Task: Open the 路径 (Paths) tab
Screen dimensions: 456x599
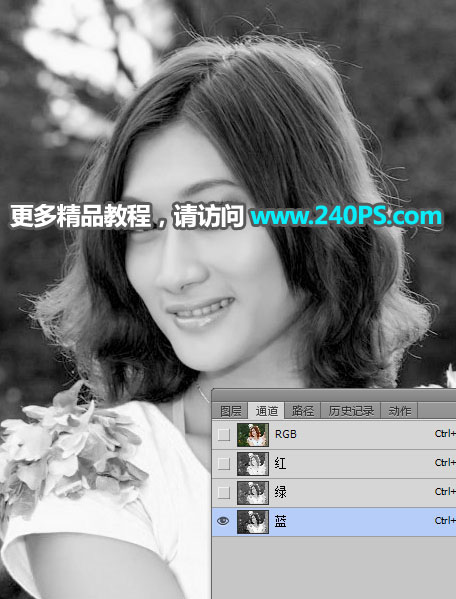Action: click(302, 411)
